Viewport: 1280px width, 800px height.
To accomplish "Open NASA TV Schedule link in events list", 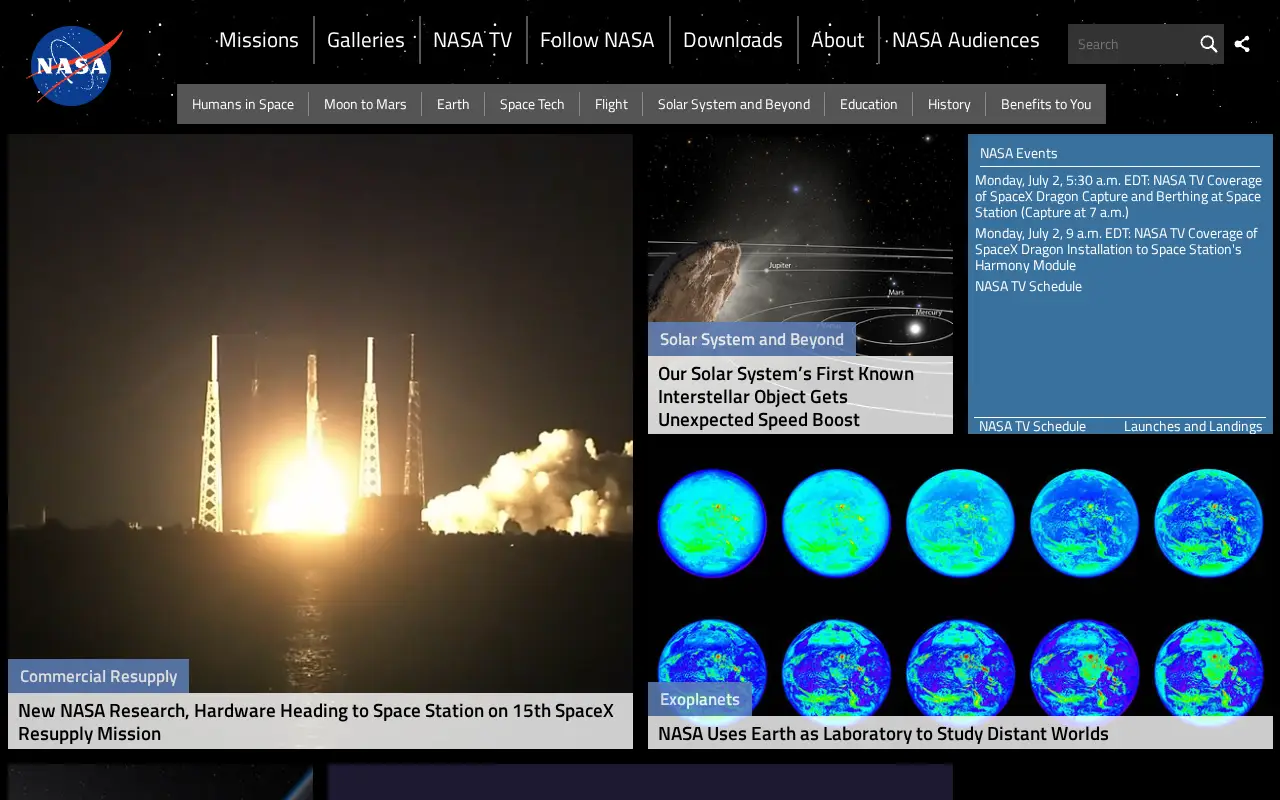I will [x=1028, y=286].
